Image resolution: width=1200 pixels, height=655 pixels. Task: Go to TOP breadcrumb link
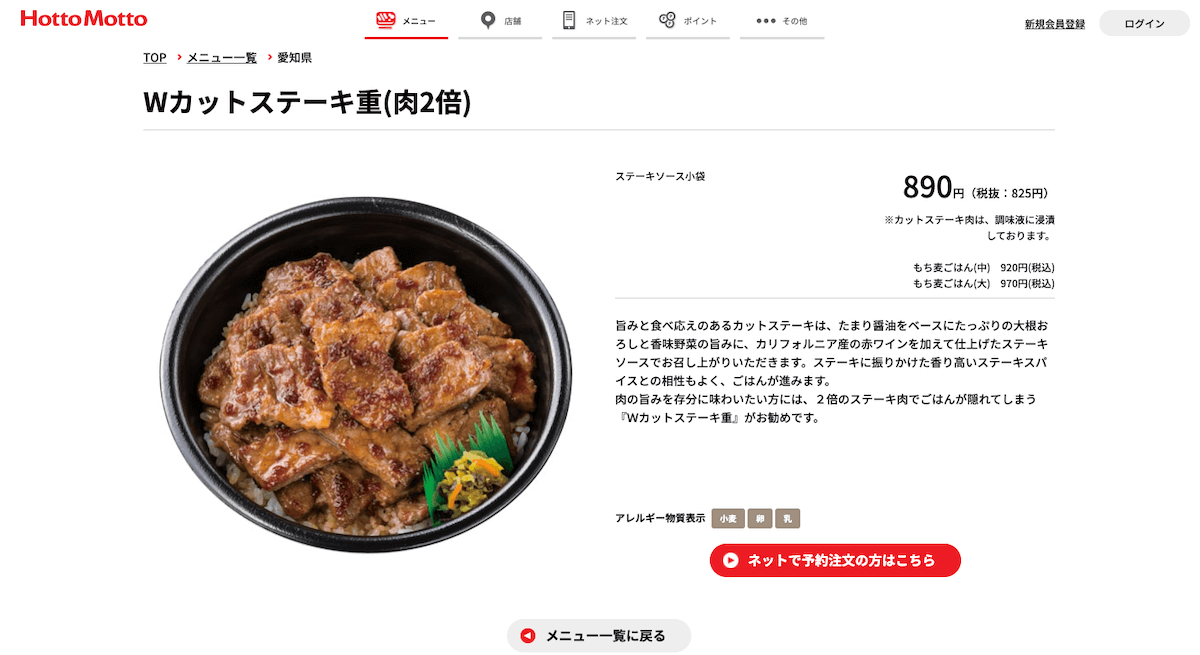[155, 58]
